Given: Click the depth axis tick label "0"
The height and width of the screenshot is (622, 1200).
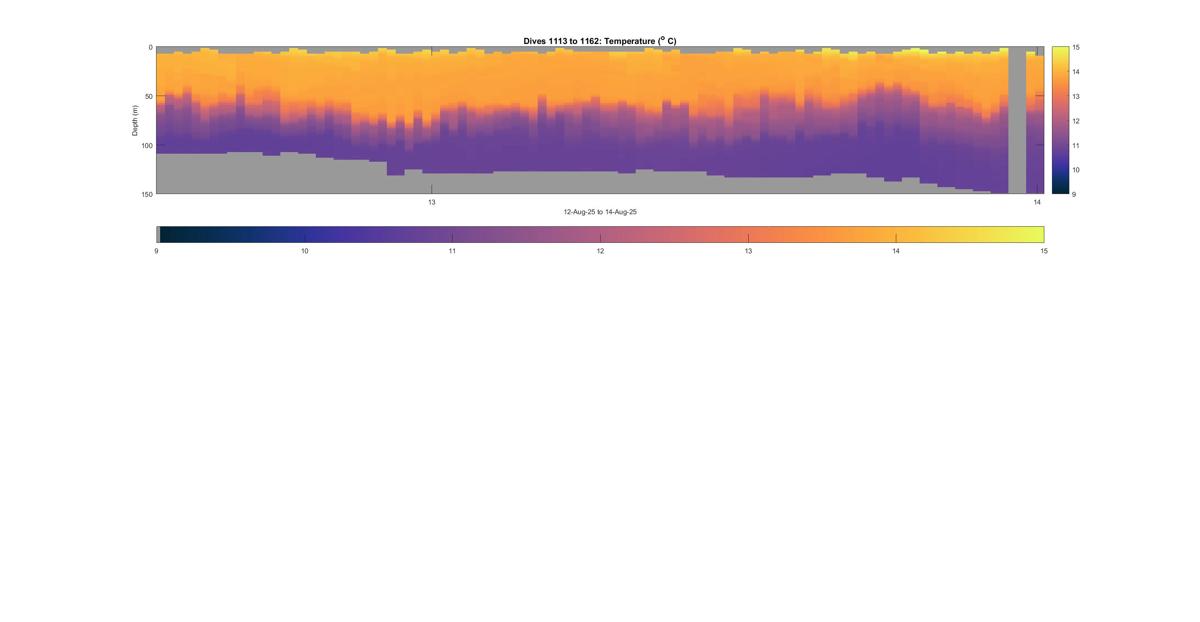Looking at the screenshot, I should 150,48.
